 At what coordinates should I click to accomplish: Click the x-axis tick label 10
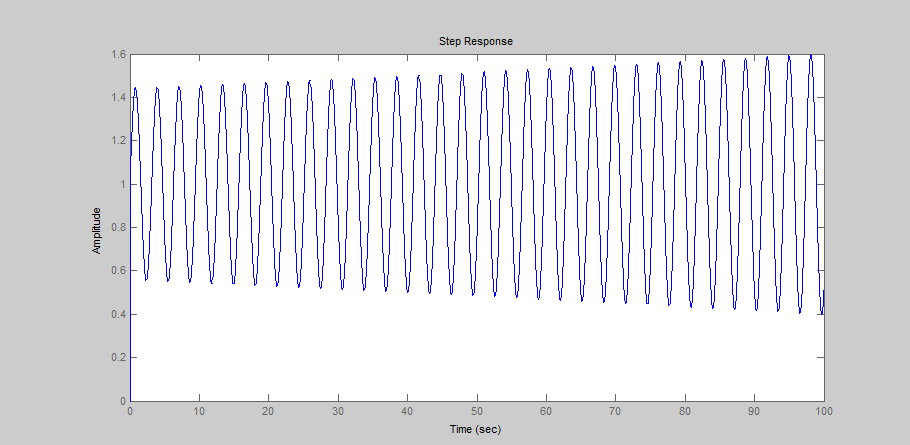click(199, 411)
